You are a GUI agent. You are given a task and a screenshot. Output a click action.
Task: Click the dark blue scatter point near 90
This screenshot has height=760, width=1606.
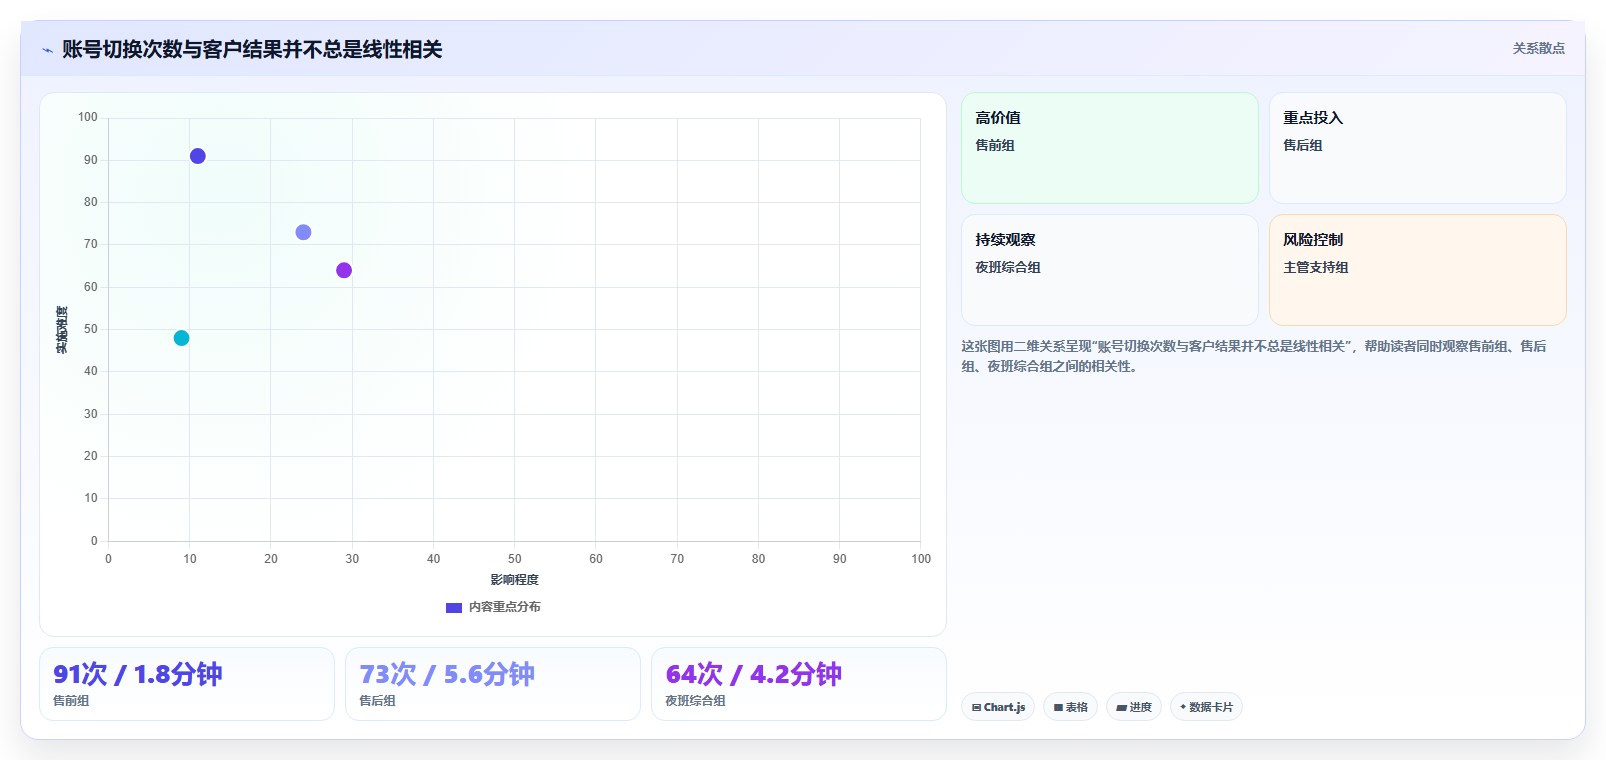click(x=198, y=156)
